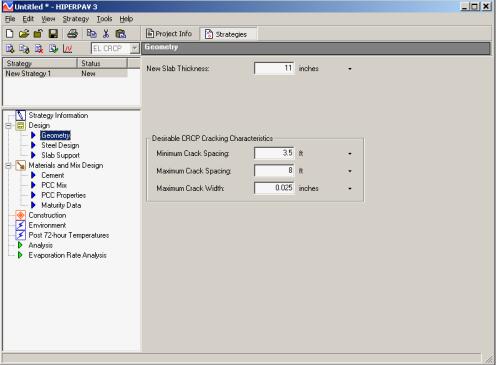Screen dimensions: 496x365
Task: Collapse the Materials and Mix Design node
Action: [8, 166]
